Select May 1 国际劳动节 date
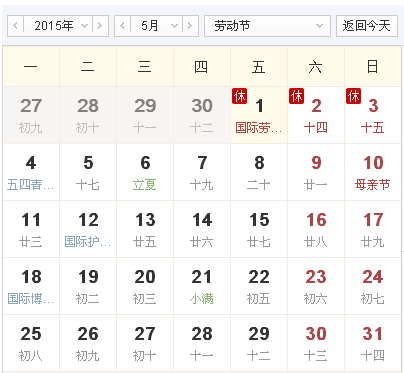 (259, 115)
